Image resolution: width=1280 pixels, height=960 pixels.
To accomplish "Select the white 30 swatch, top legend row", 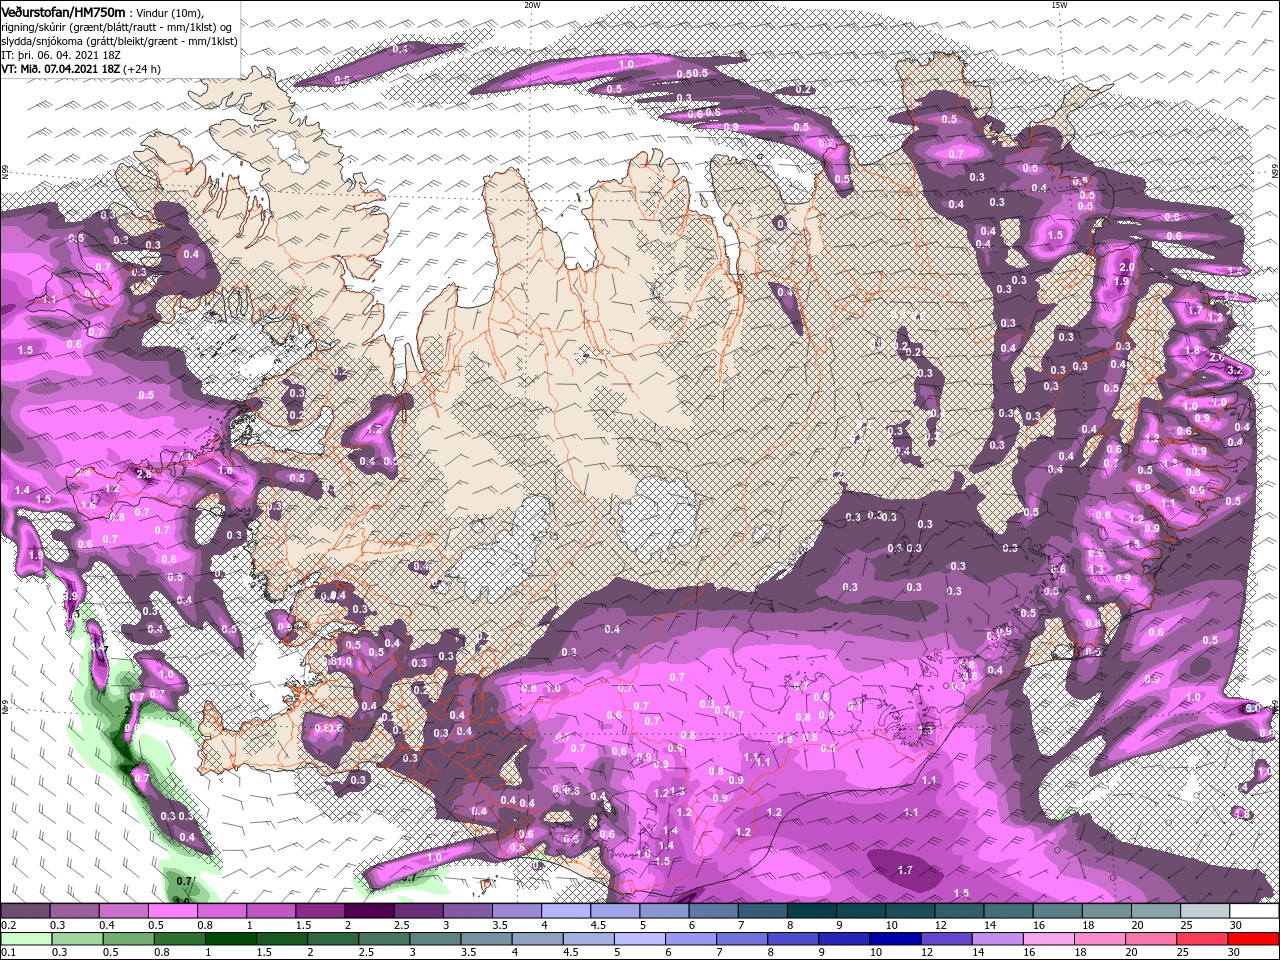I will tap(1254, 911).
